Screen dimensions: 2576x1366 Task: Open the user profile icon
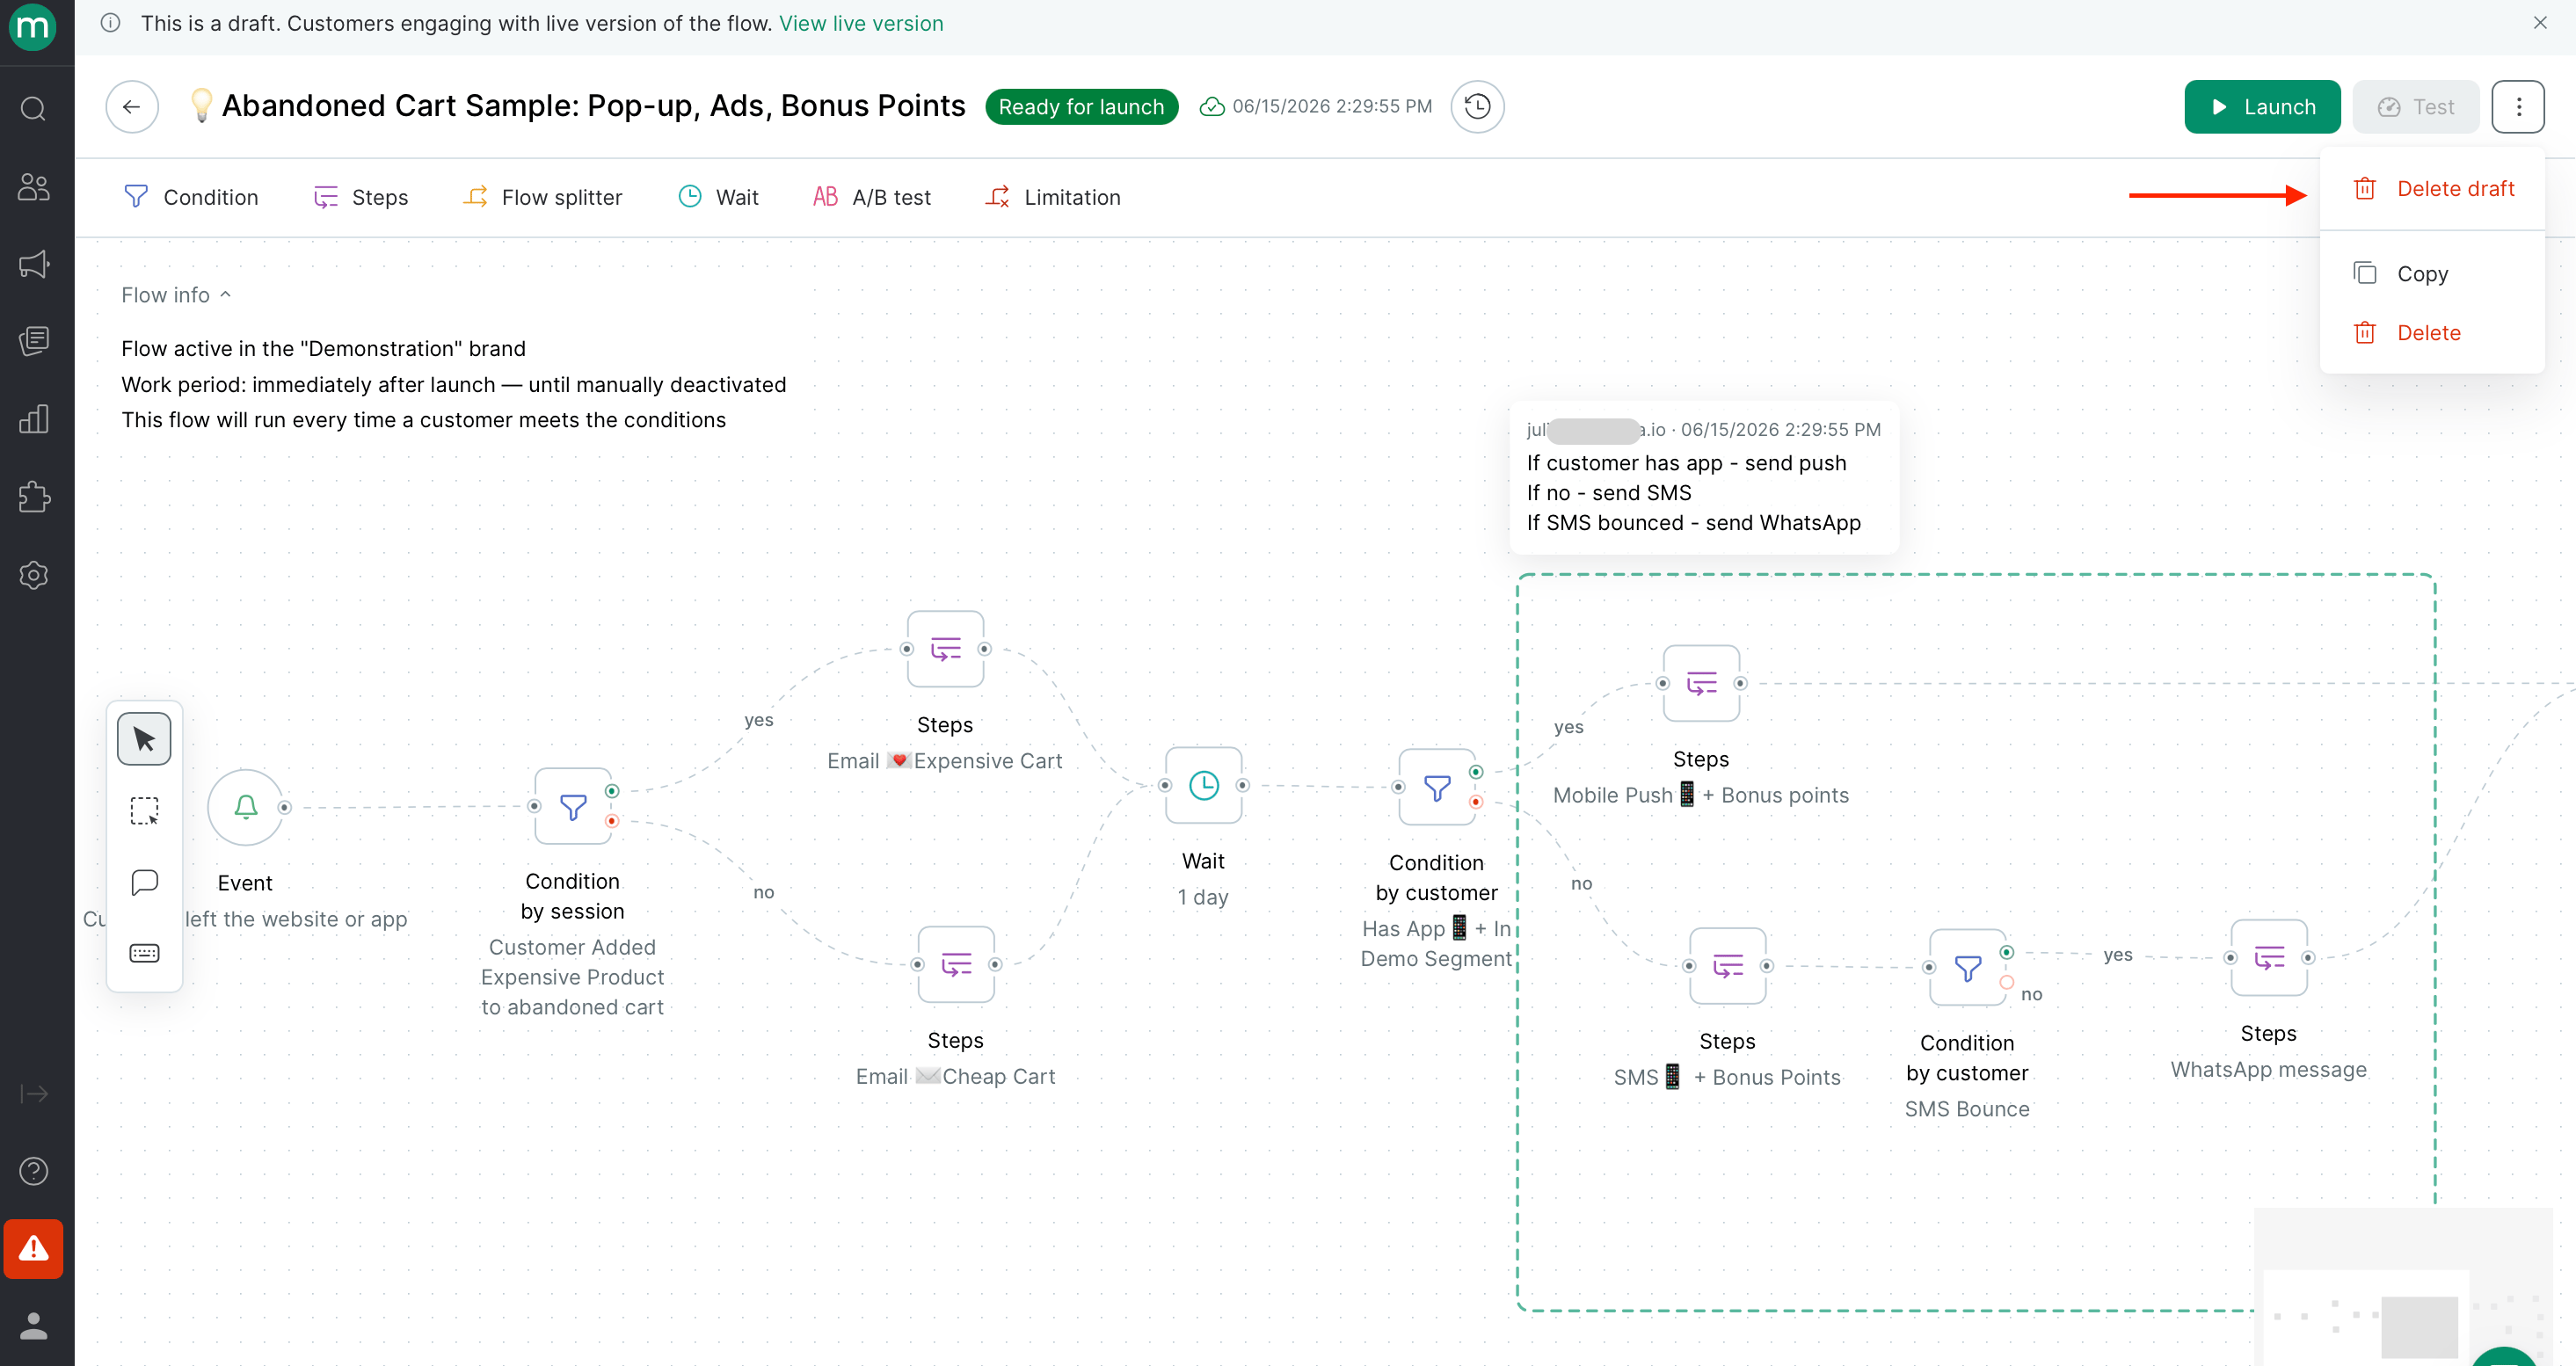coord(34,1326)
